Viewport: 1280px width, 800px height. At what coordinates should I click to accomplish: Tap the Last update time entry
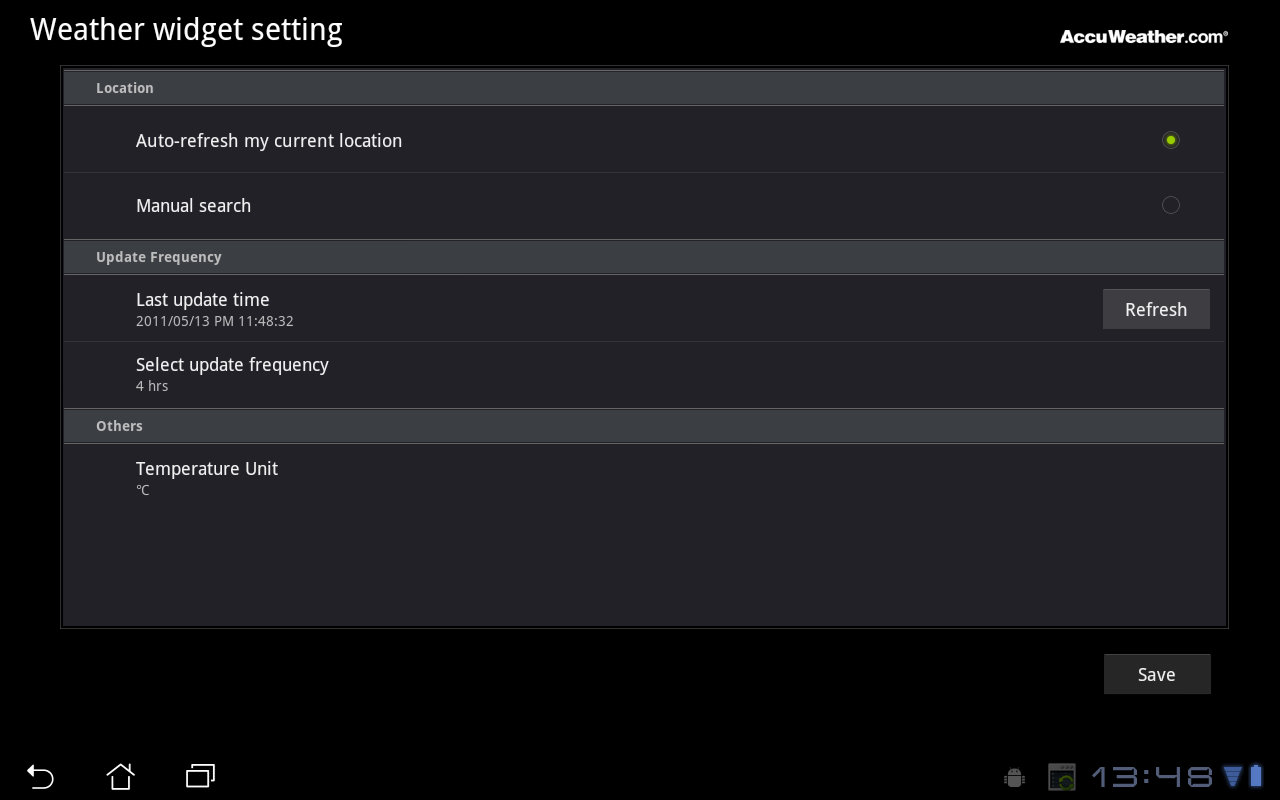pos(644,309)
